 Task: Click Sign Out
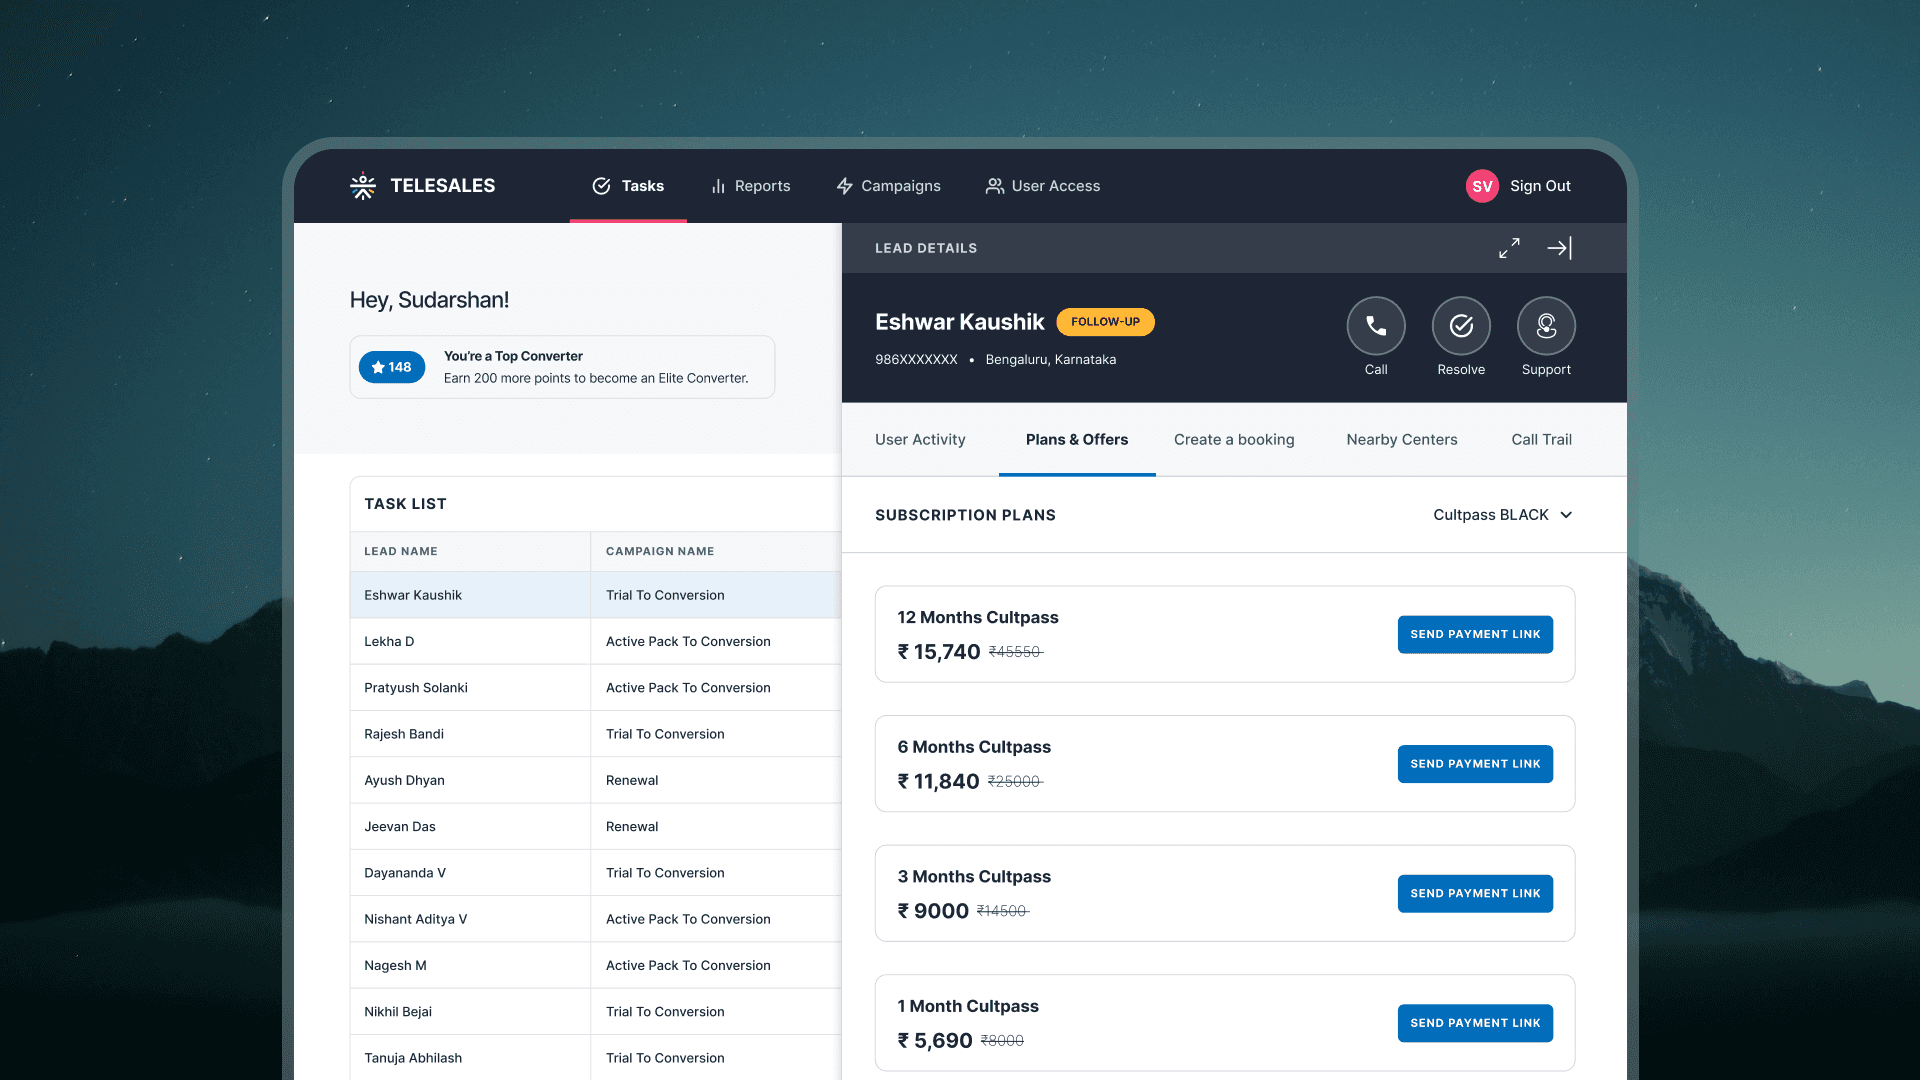point(1540,186)
